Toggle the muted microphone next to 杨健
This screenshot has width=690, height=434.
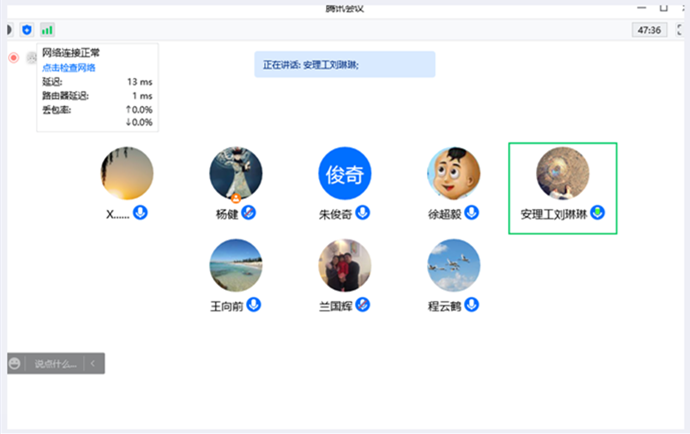249,213
